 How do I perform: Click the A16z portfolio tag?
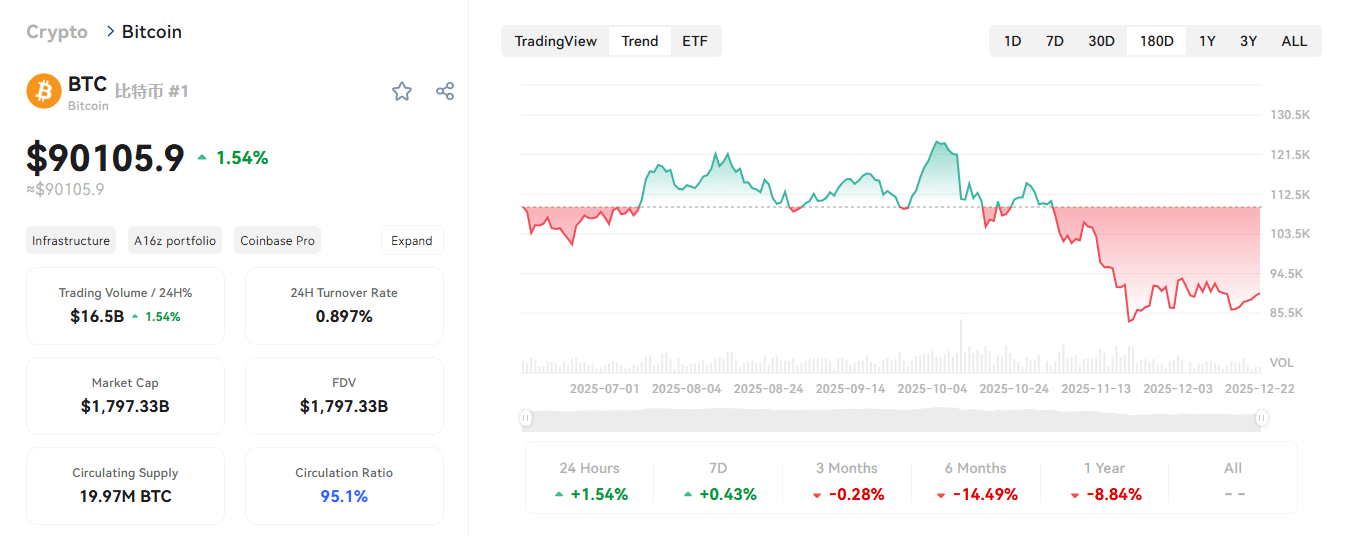coord(175,241)
